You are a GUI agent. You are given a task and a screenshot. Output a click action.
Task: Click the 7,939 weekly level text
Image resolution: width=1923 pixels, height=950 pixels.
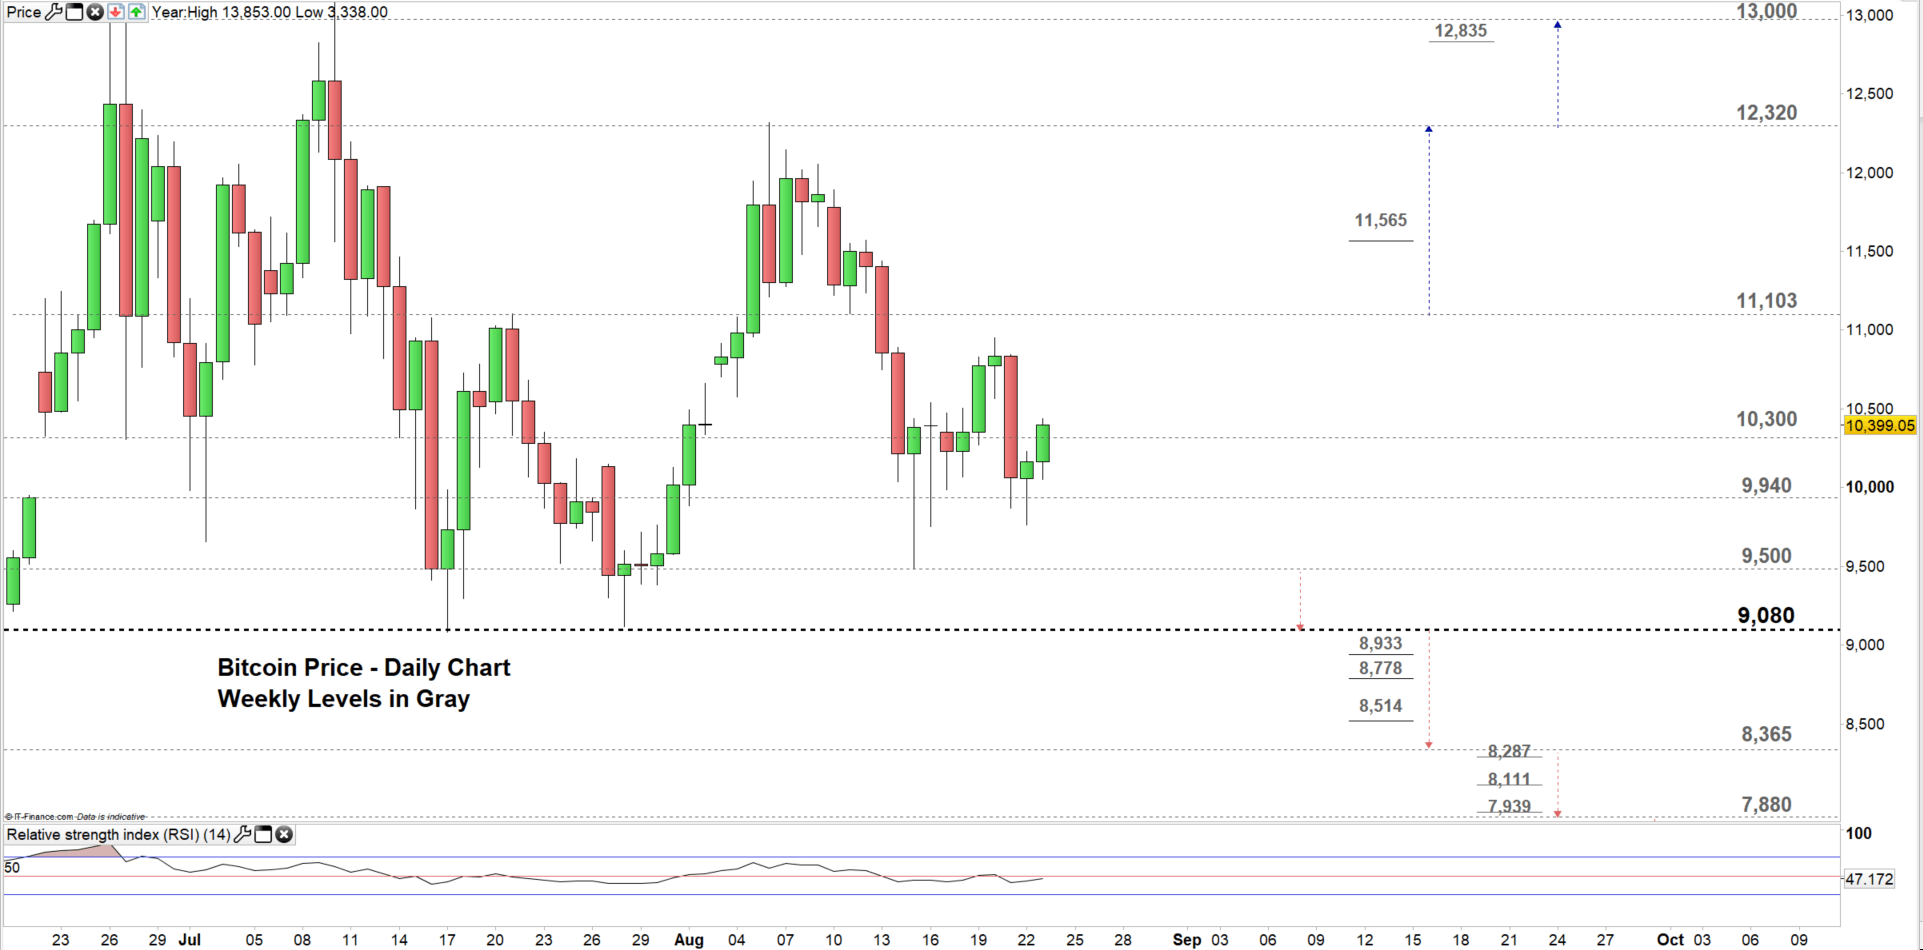[x=1509, y=807]
